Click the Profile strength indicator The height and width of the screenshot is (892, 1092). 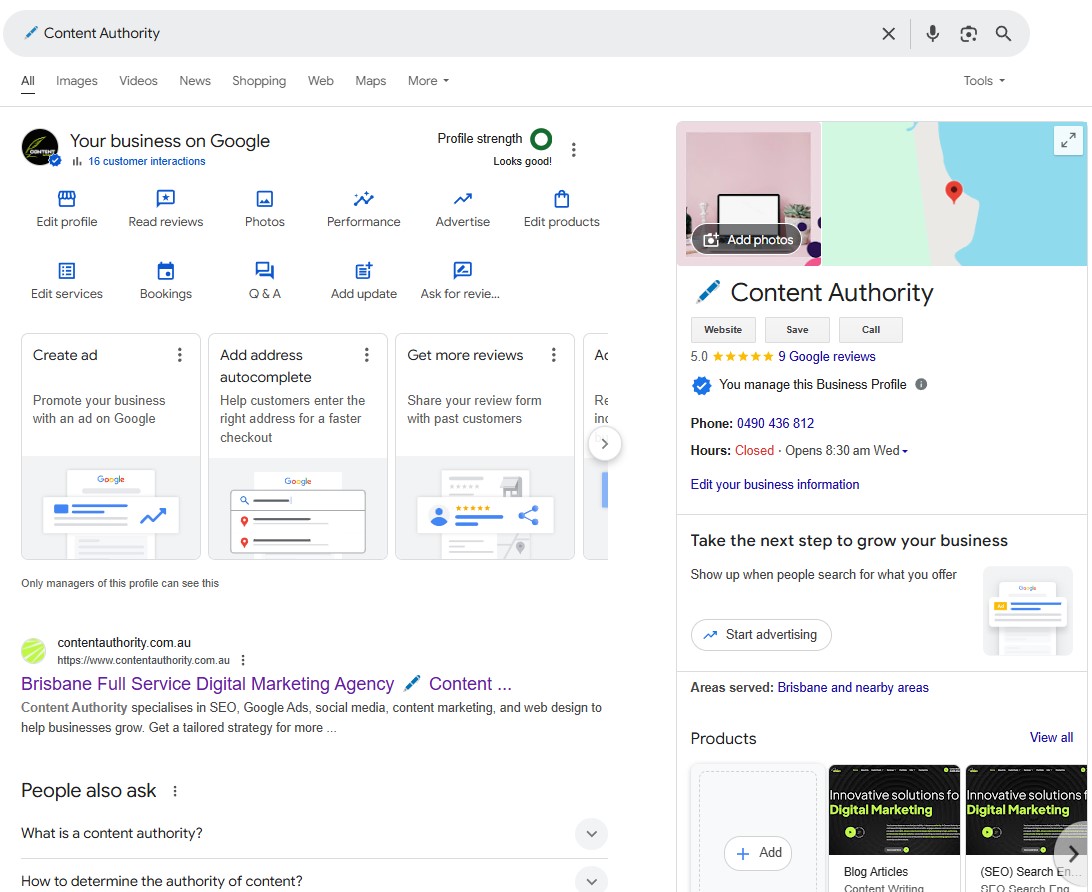pos(541,139)
